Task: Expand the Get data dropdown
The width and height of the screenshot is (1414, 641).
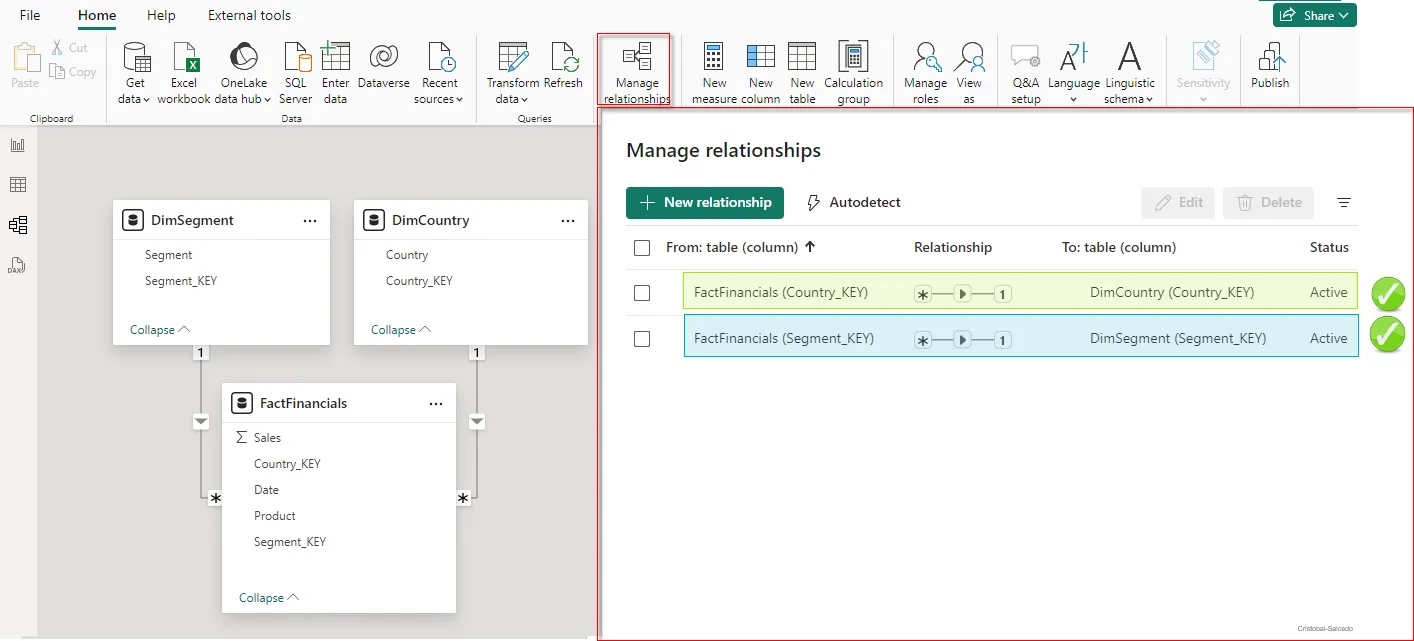Action: pos(135,98)
